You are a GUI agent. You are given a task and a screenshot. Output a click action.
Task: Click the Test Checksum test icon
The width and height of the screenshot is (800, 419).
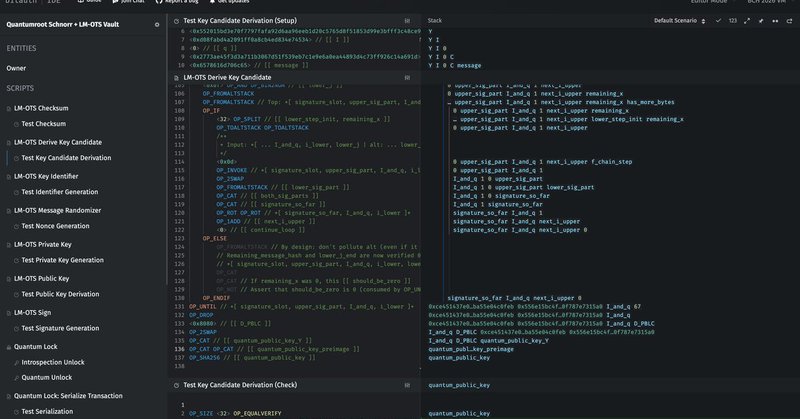[x=16, y=124]
